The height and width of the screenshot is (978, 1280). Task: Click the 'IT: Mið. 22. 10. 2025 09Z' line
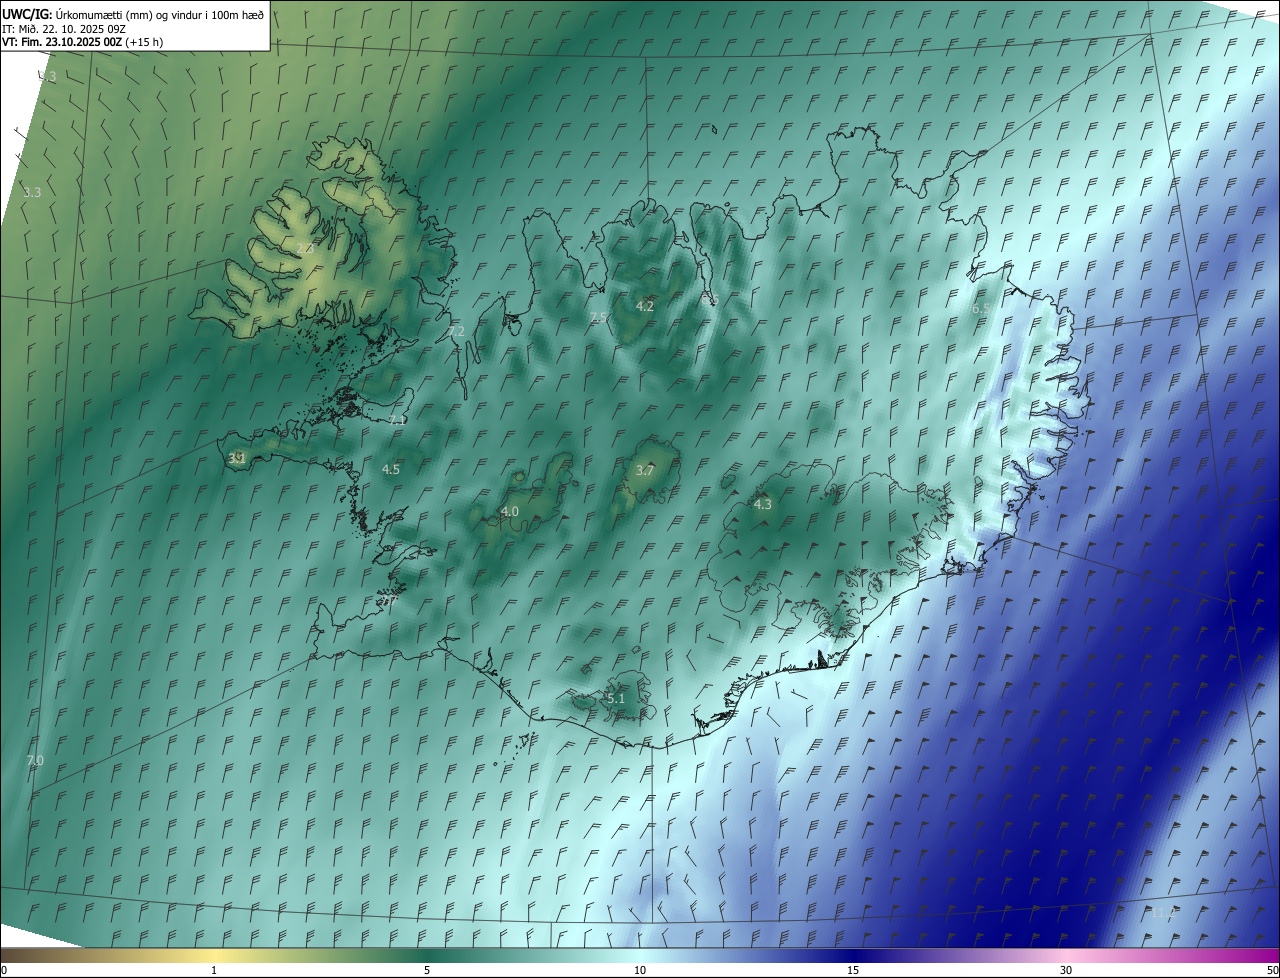tap(65, 28)
